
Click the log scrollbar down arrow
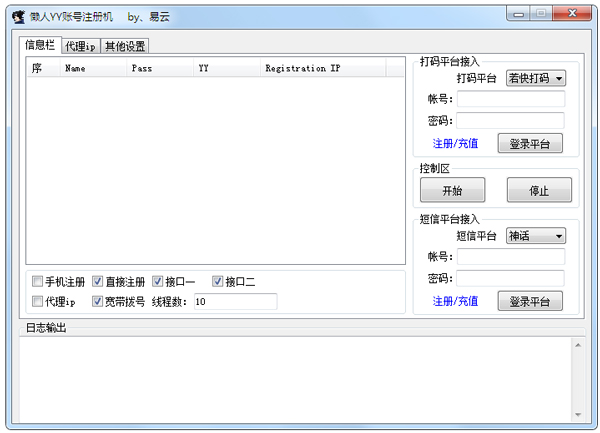coord(578,415)
